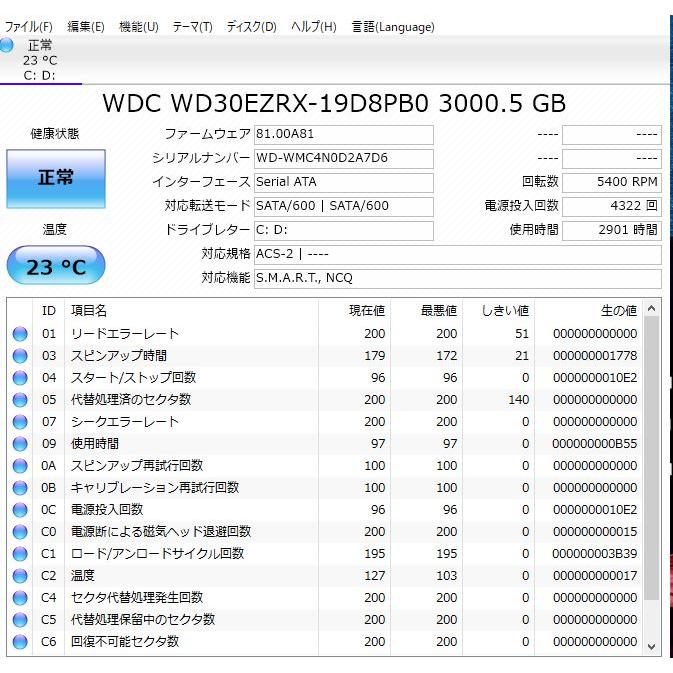Open the 機能(U) menu

click(x=138, y=27)
